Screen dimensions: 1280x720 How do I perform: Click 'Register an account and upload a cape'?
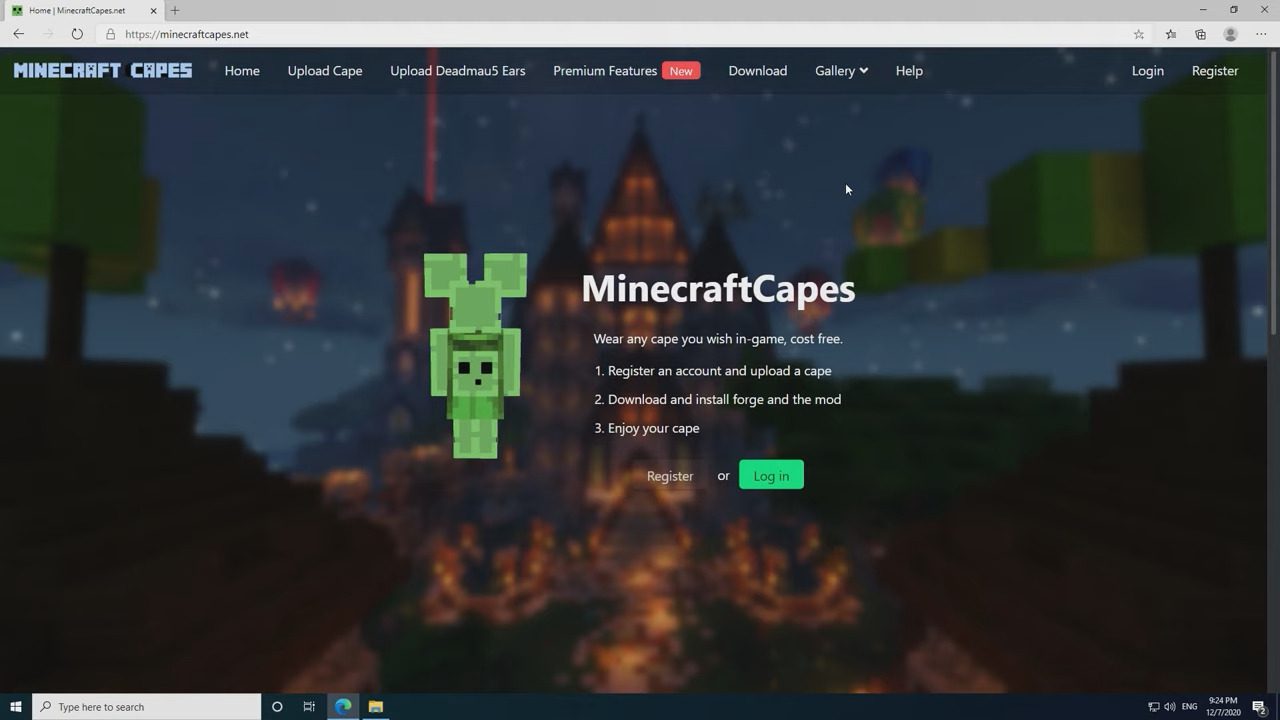(x=719, y=371)
